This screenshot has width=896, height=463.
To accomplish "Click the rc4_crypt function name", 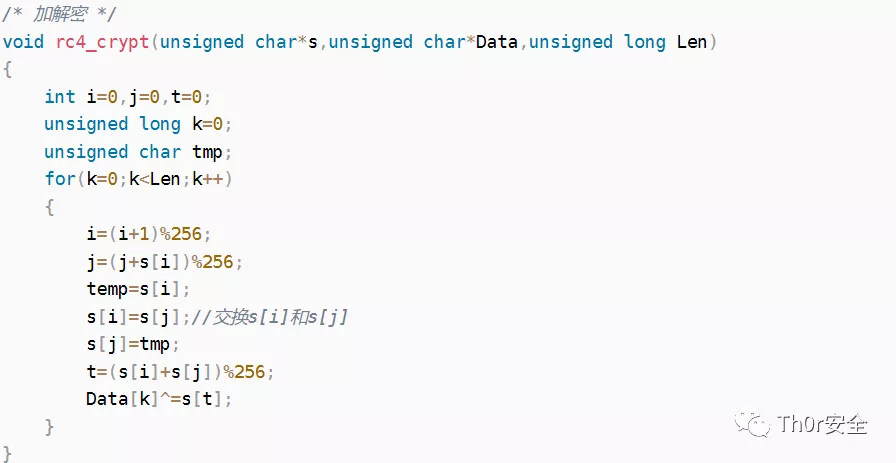I will tap(103, 42).
